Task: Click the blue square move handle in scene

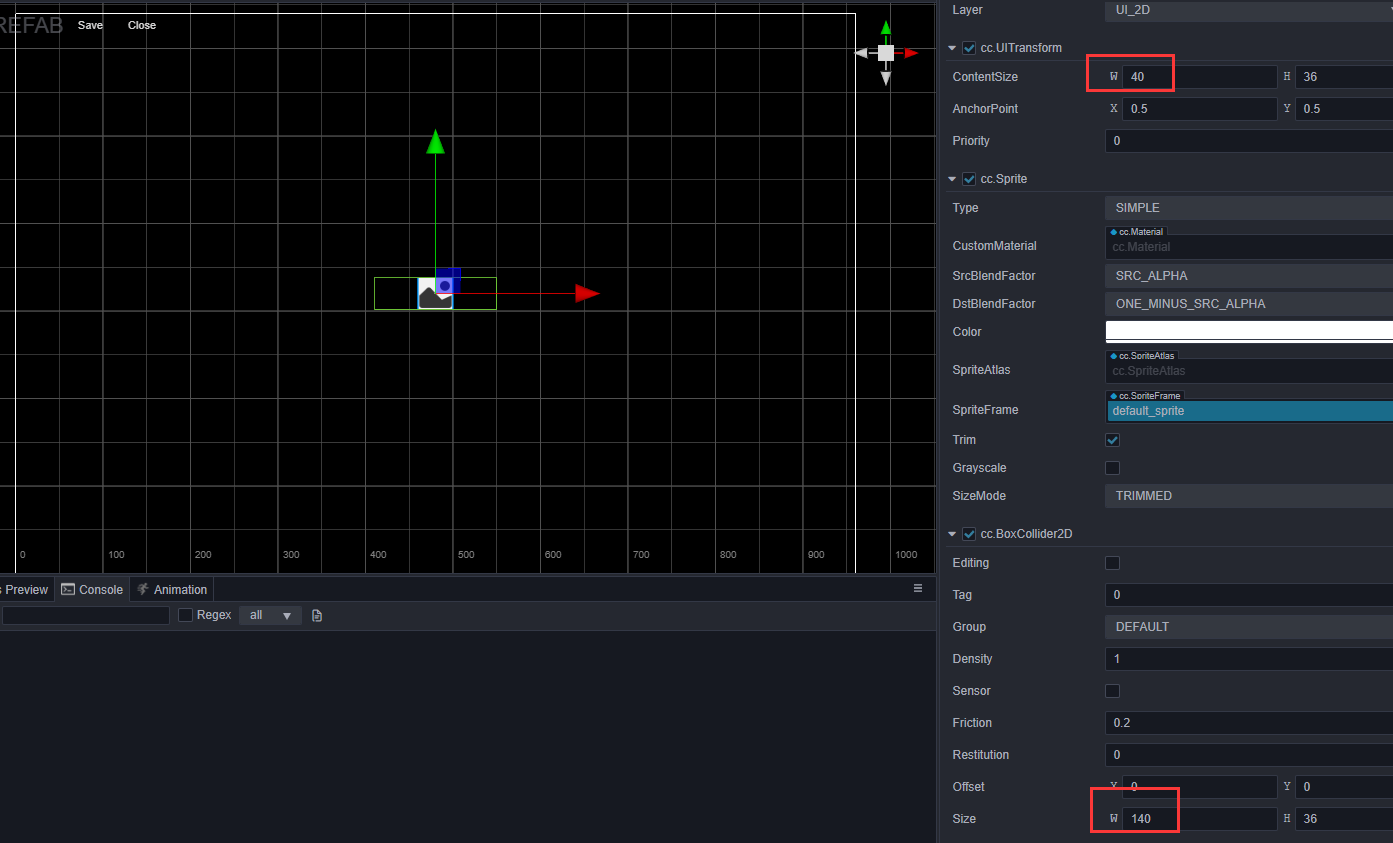Action: pyautogui.click(x=449, y=280)
